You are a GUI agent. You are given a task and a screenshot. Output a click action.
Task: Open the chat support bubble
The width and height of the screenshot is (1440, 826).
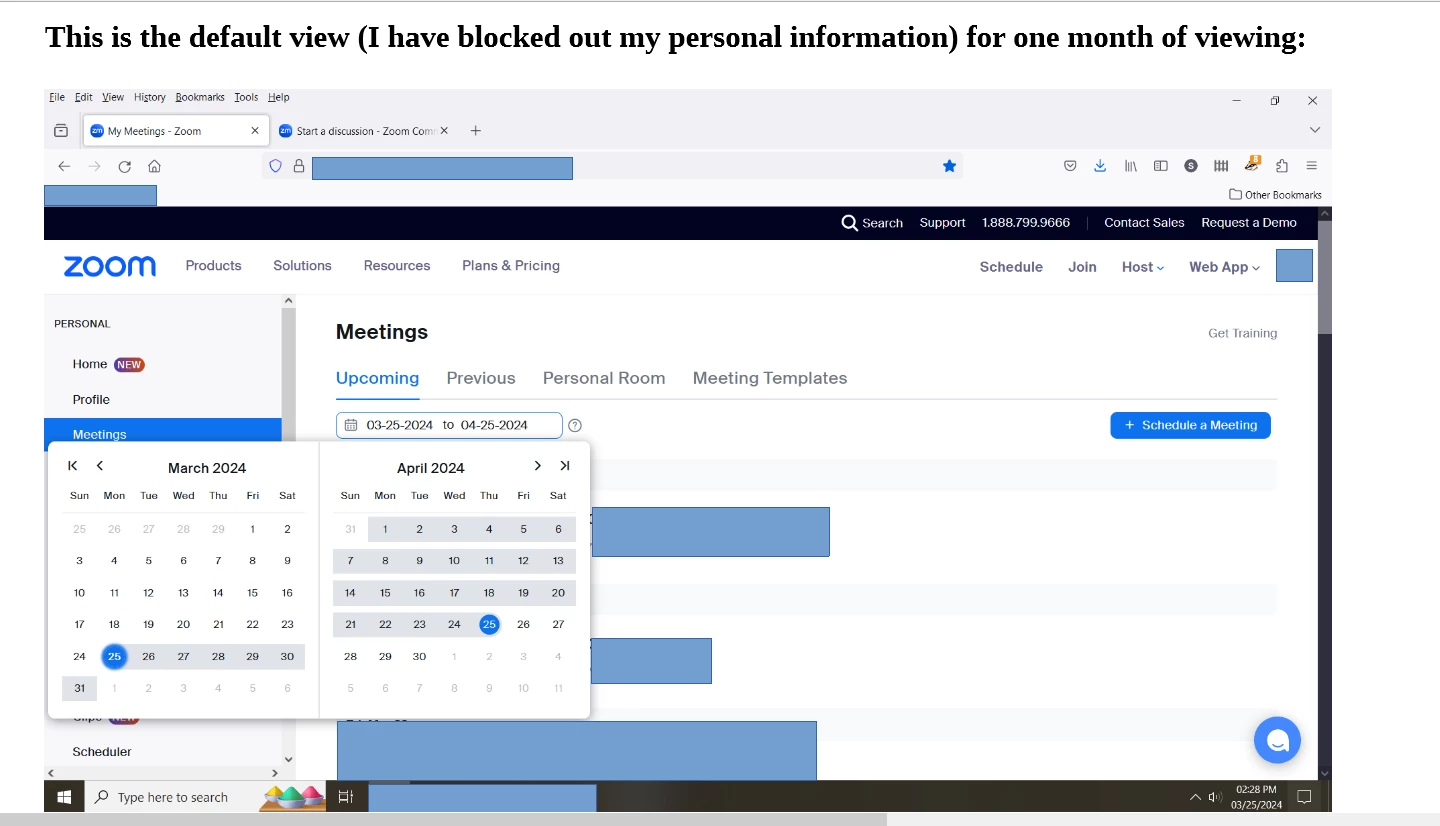(1277, 741)
